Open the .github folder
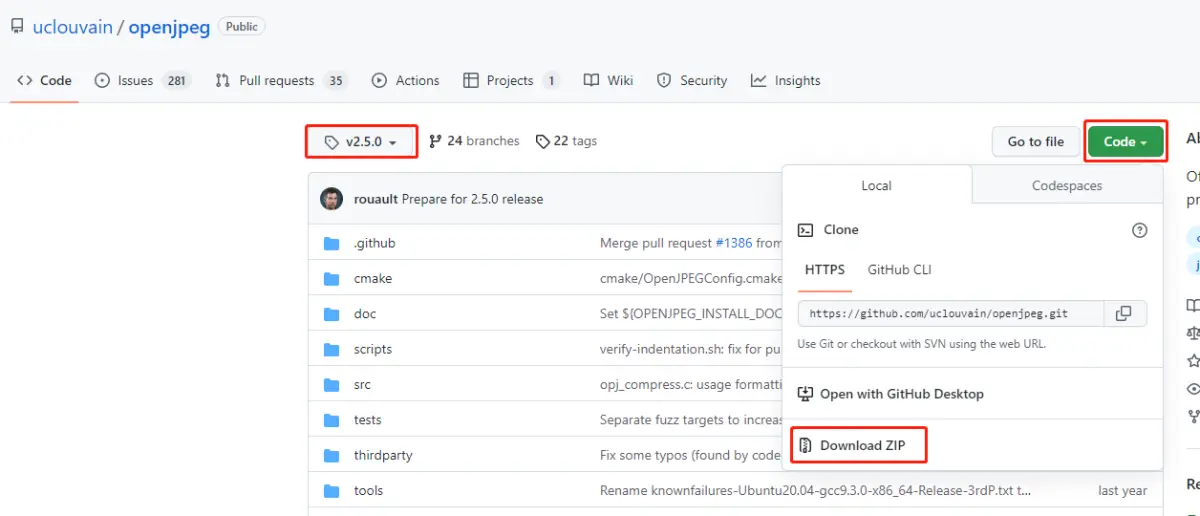 [x=374, y=243]
